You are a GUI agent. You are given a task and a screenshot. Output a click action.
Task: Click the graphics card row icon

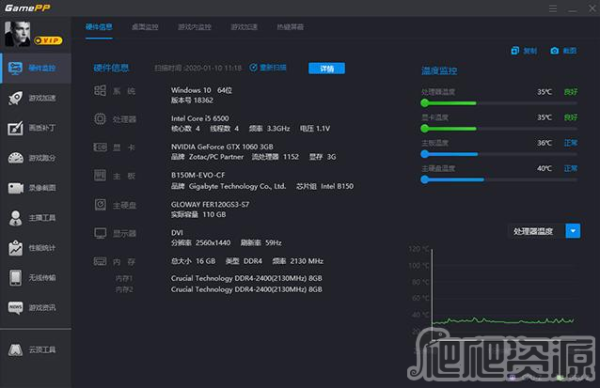100,147
